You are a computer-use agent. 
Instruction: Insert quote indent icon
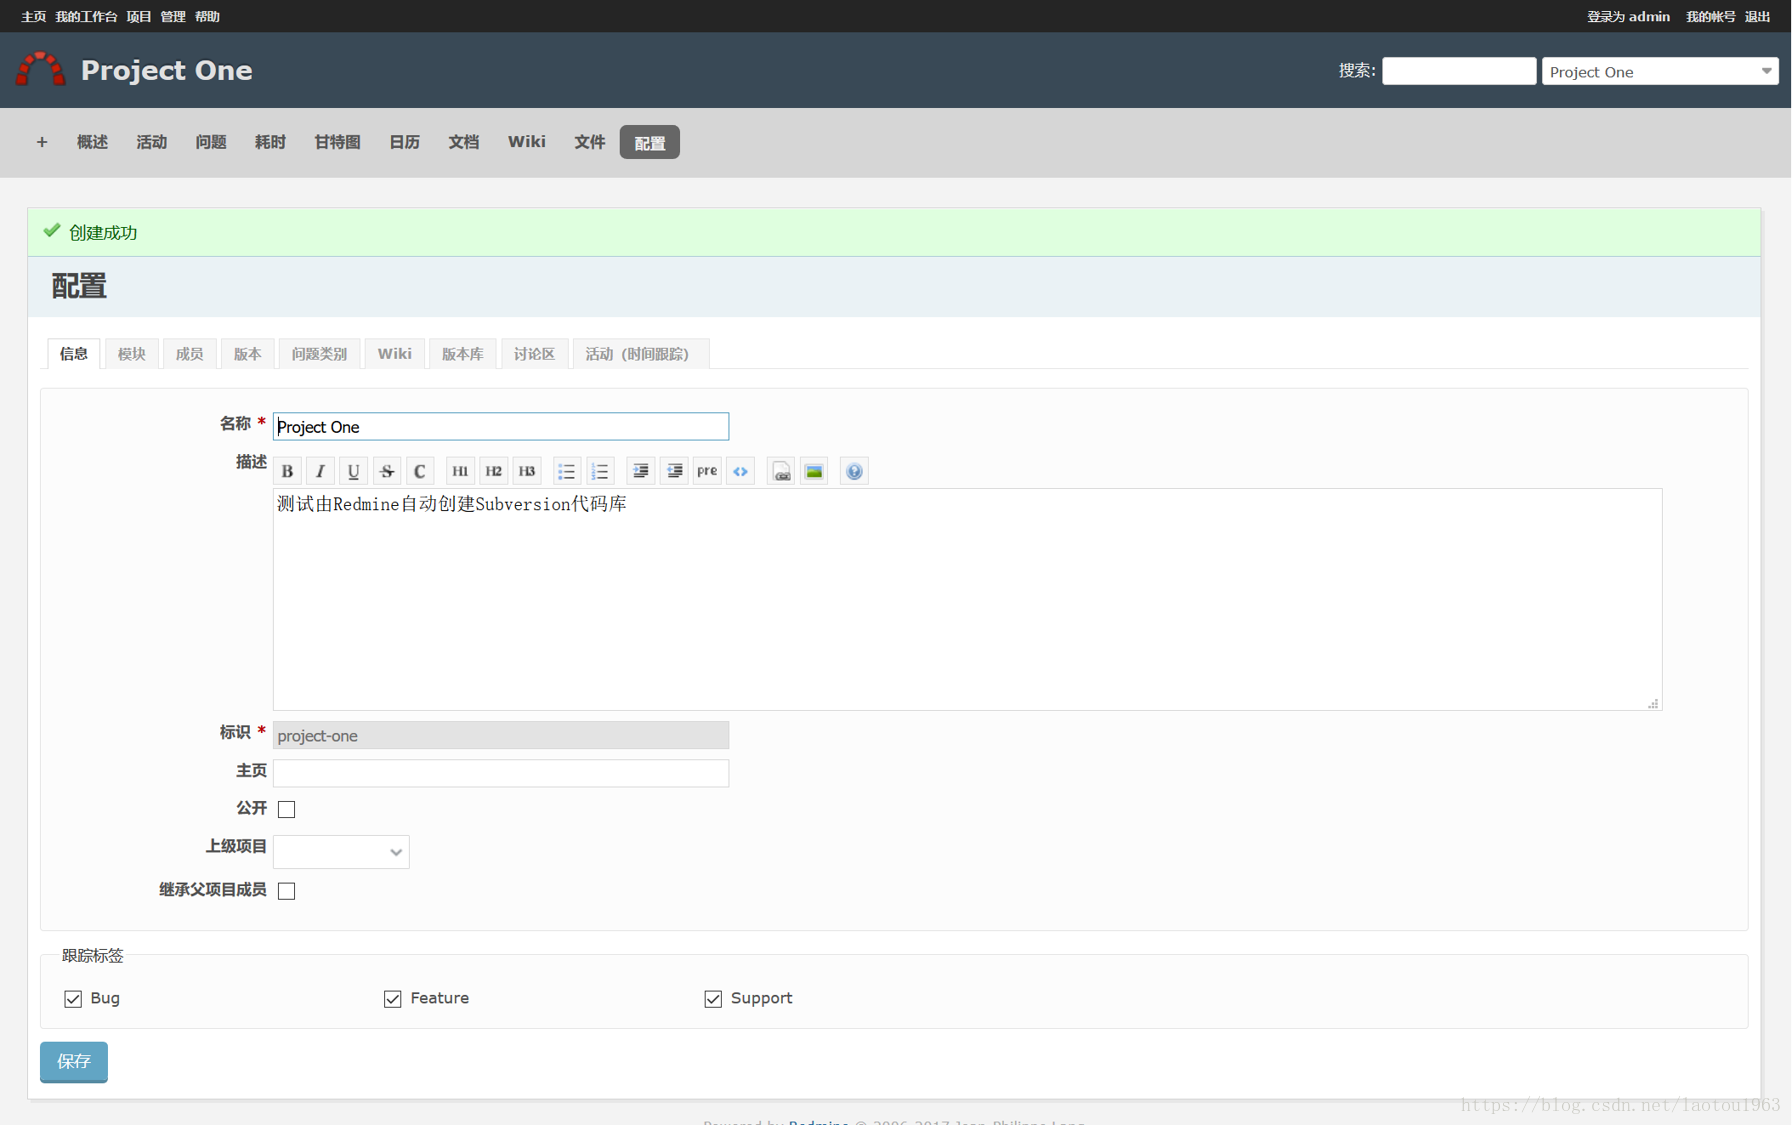pyautogui.click(x=640, y=471)
